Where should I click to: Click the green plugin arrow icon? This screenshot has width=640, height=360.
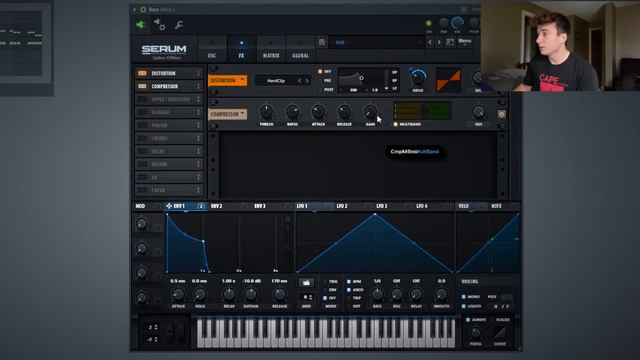coord(140,25)
